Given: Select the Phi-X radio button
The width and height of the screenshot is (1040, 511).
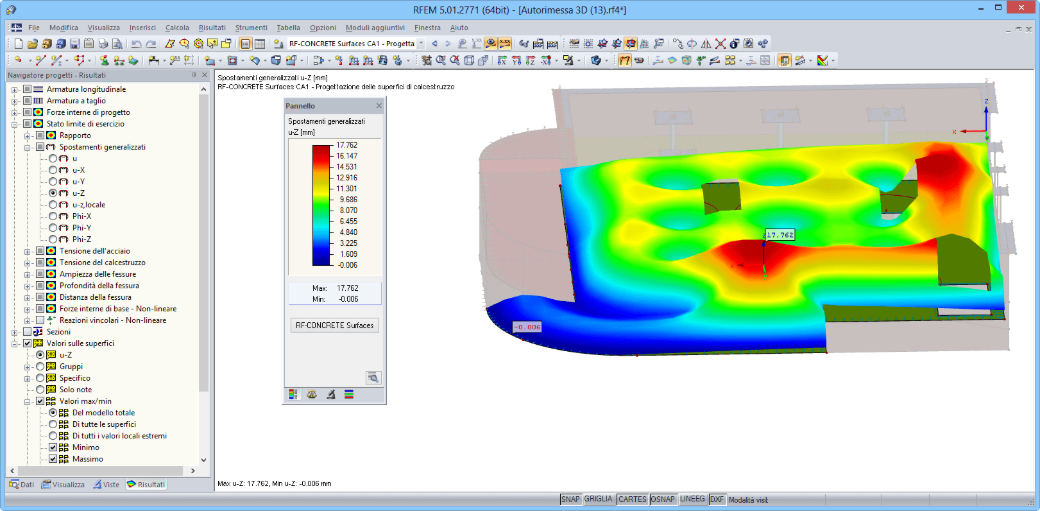Looking at the screenshot, I should click(x=53, y=216).
